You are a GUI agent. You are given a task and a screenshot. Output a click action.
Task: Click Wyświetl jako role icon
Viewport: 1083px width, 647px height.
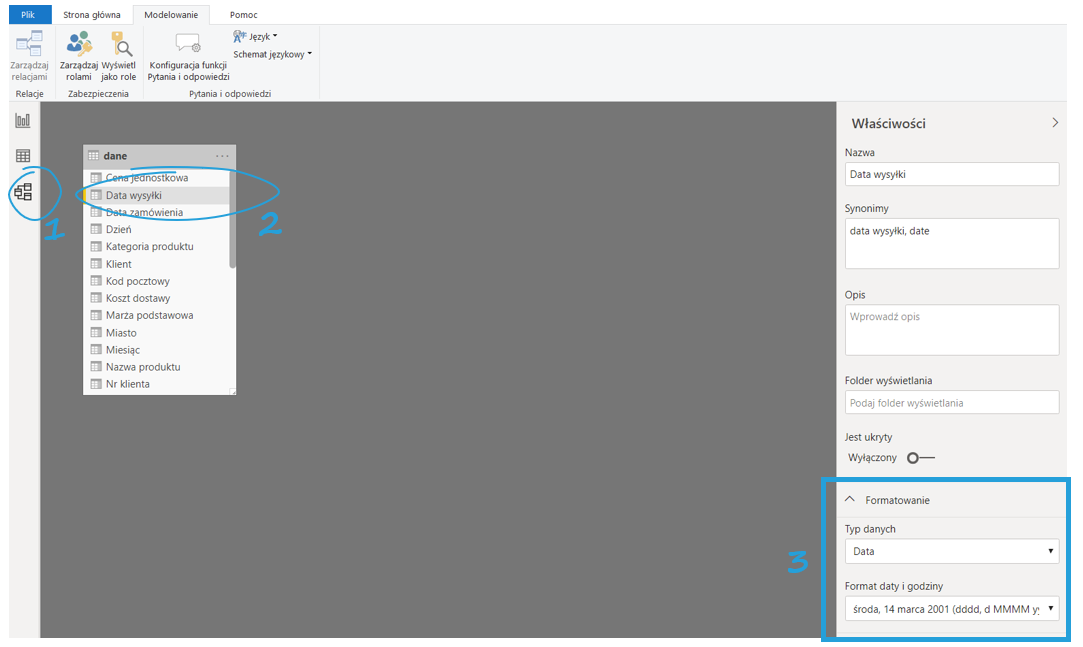(121, 45)
